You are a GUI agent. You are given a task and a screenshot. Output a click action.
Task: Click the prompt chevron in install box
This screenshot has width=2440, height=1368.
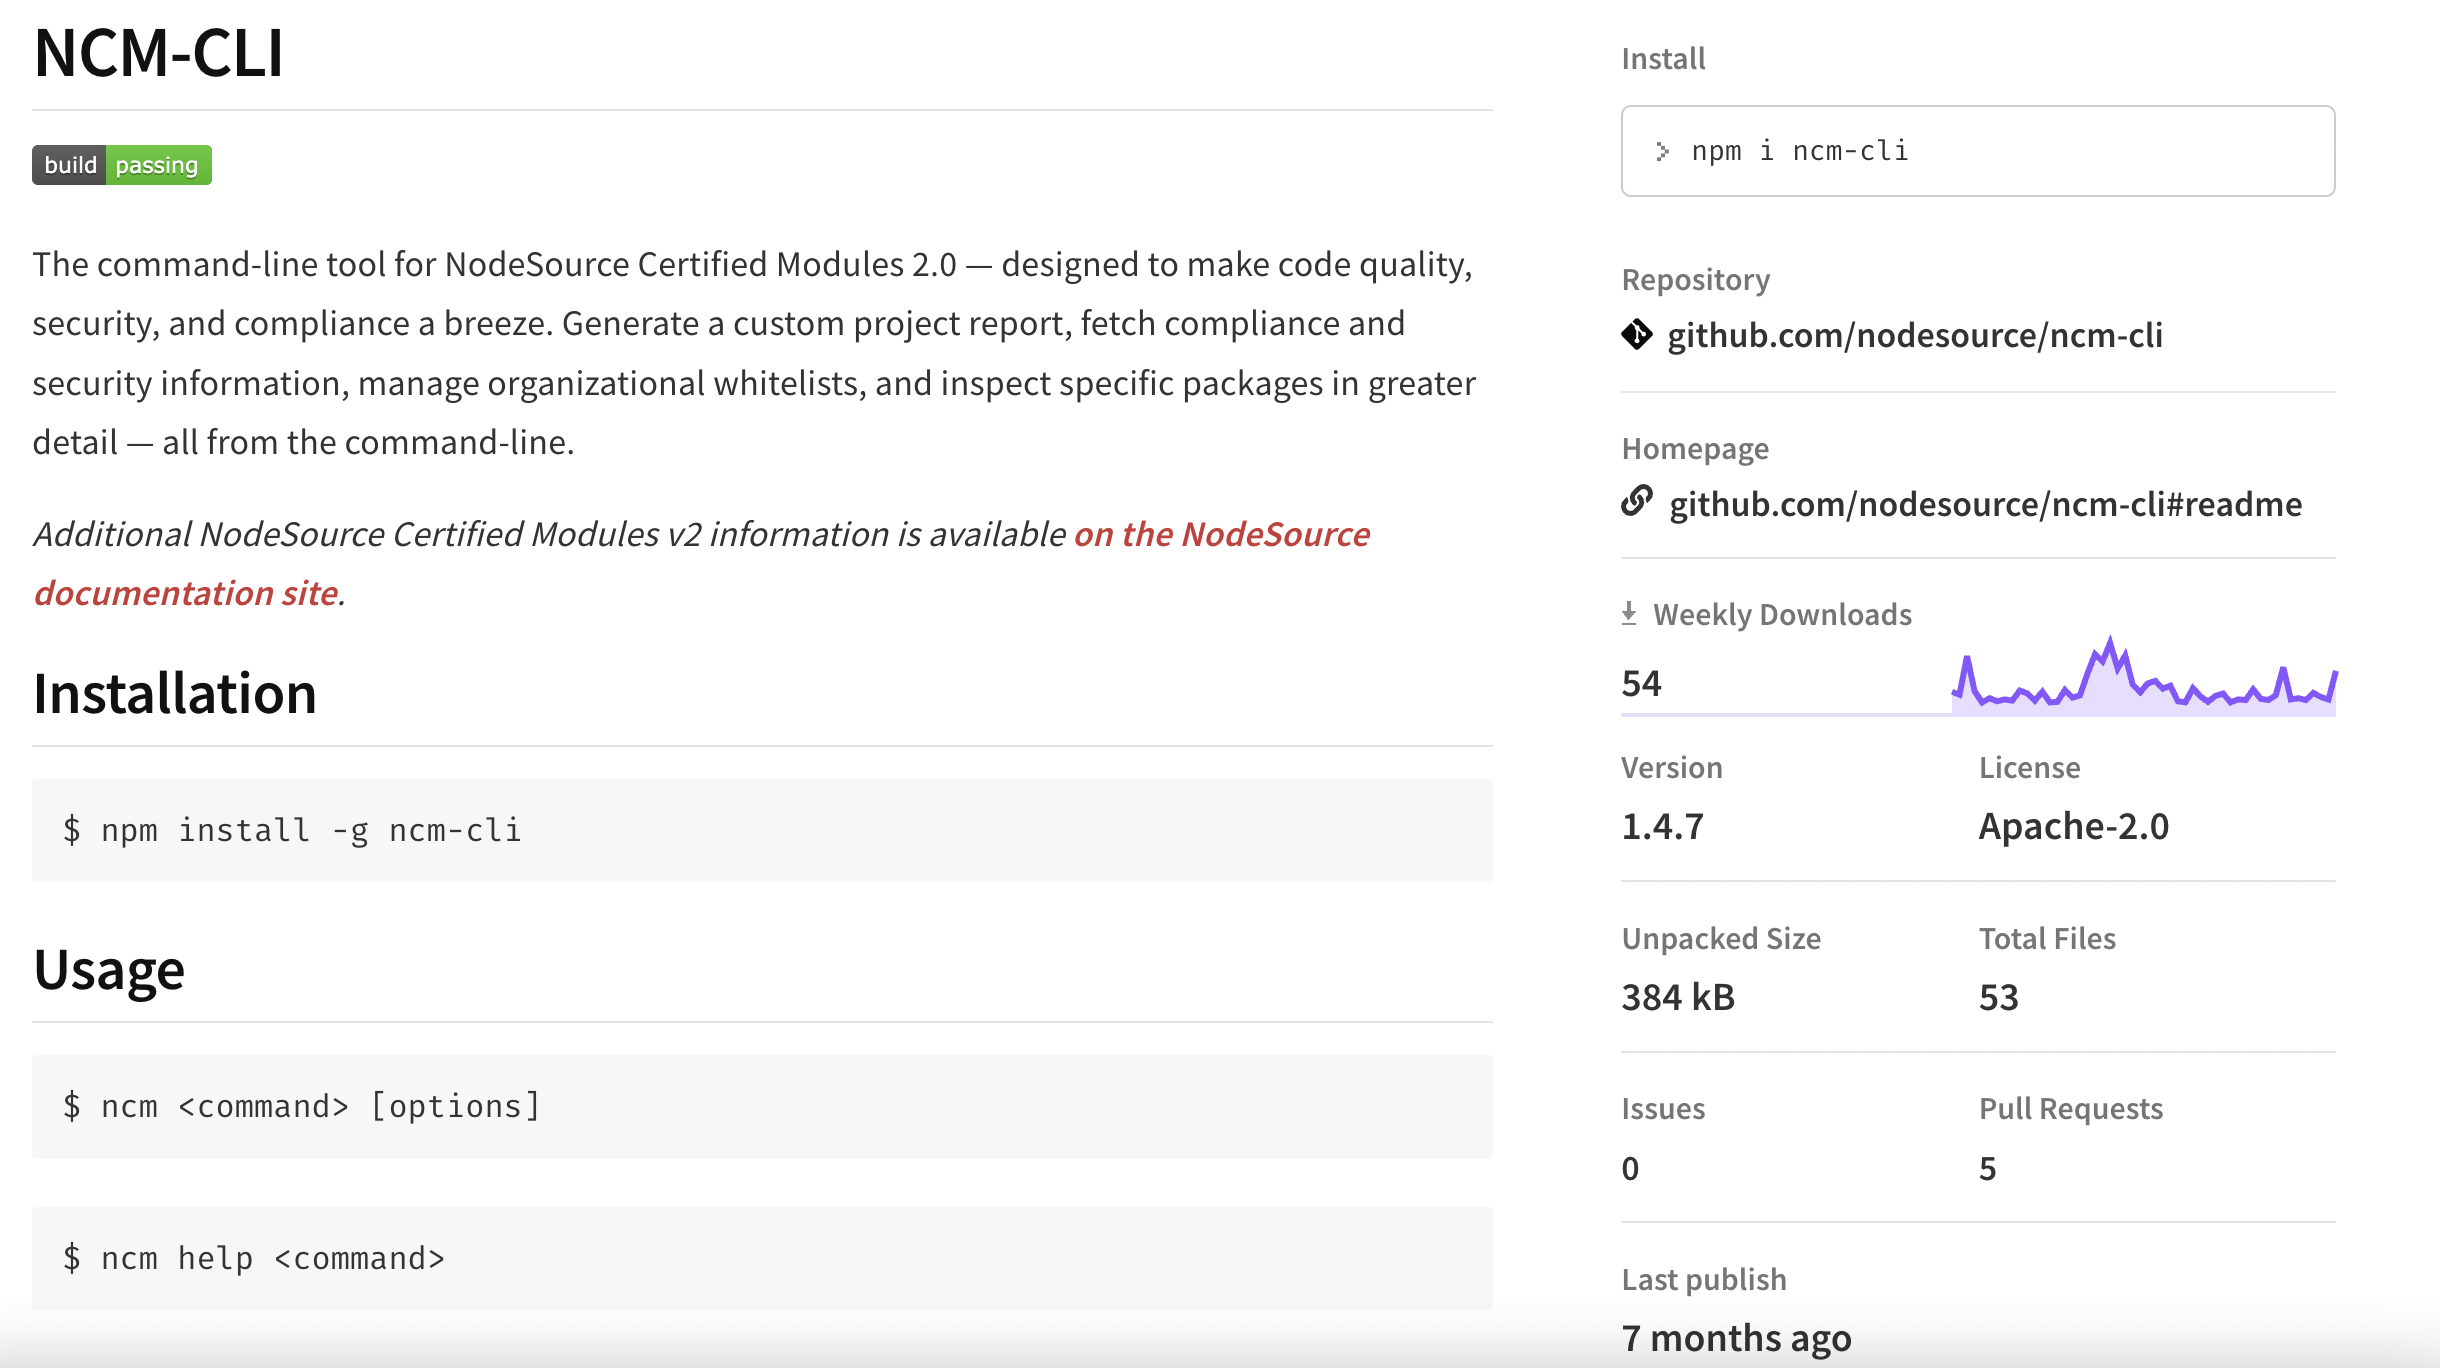(x=1662, y=151)
